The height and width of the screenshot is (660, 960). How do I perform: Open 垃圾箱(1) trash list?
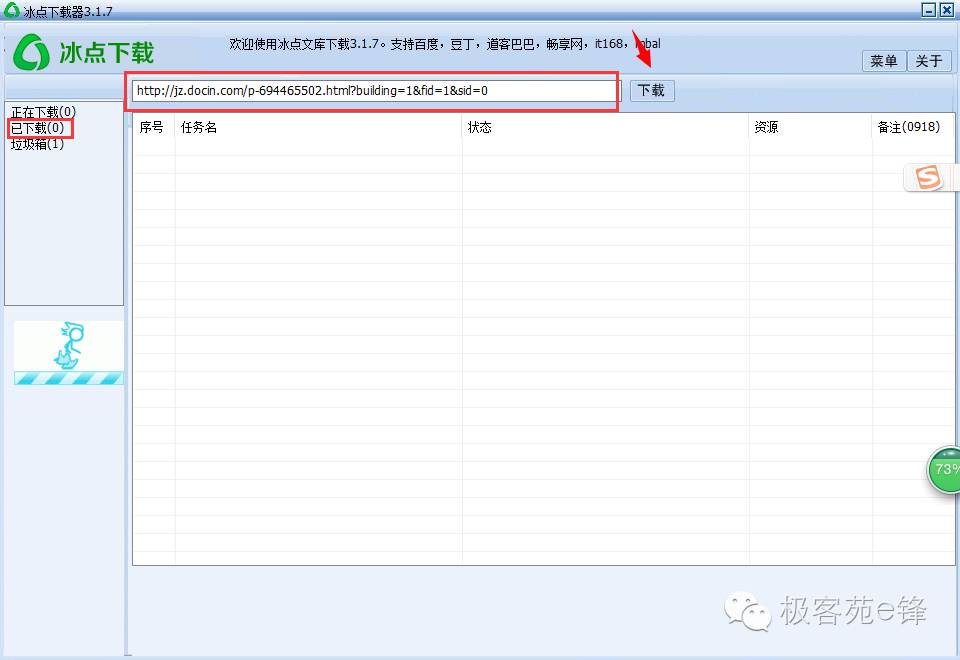tap(37, 144)
